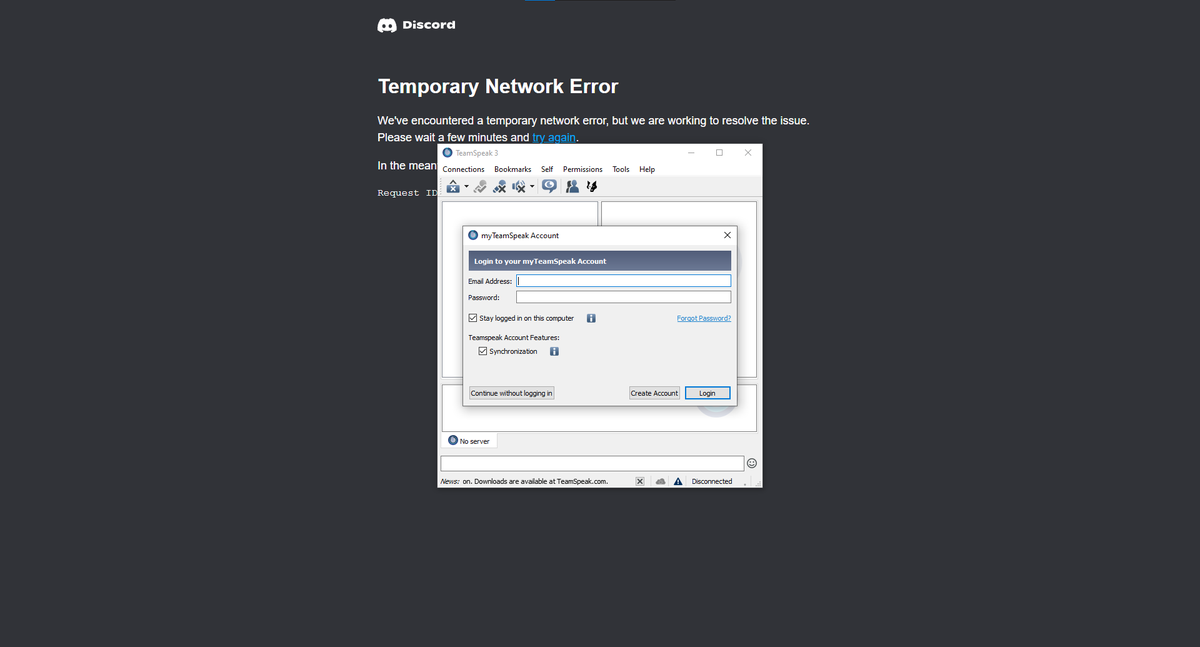Click the Discord logo on error page
This screenshot has width=1200, height=647.
click(416, 25)
